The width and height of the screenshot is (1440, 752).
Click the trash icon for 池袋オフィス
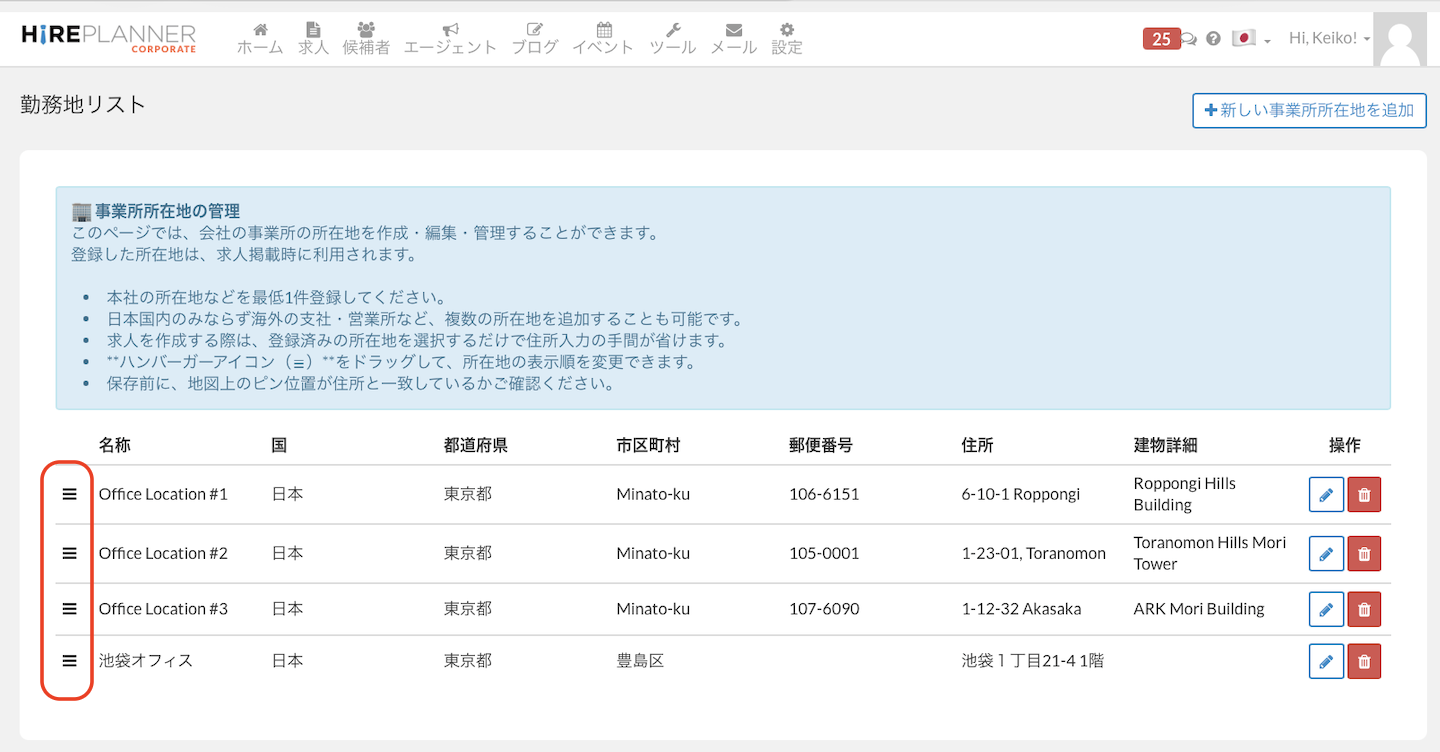[x=1364, y=661]
